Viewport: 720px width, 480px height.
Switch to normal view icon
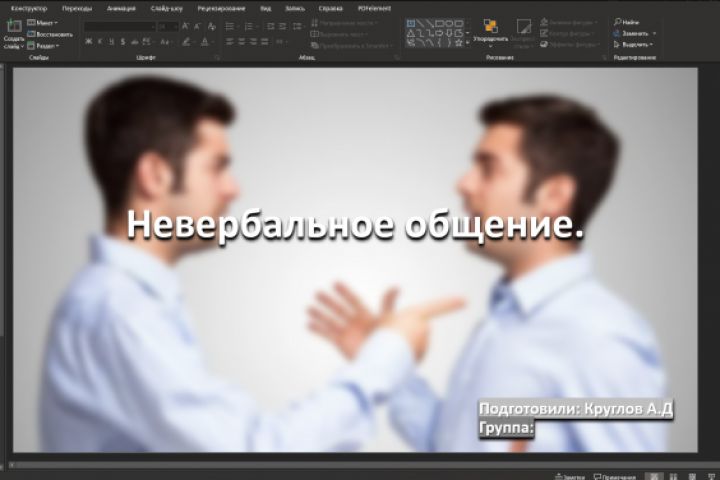(x=654, y=476)
